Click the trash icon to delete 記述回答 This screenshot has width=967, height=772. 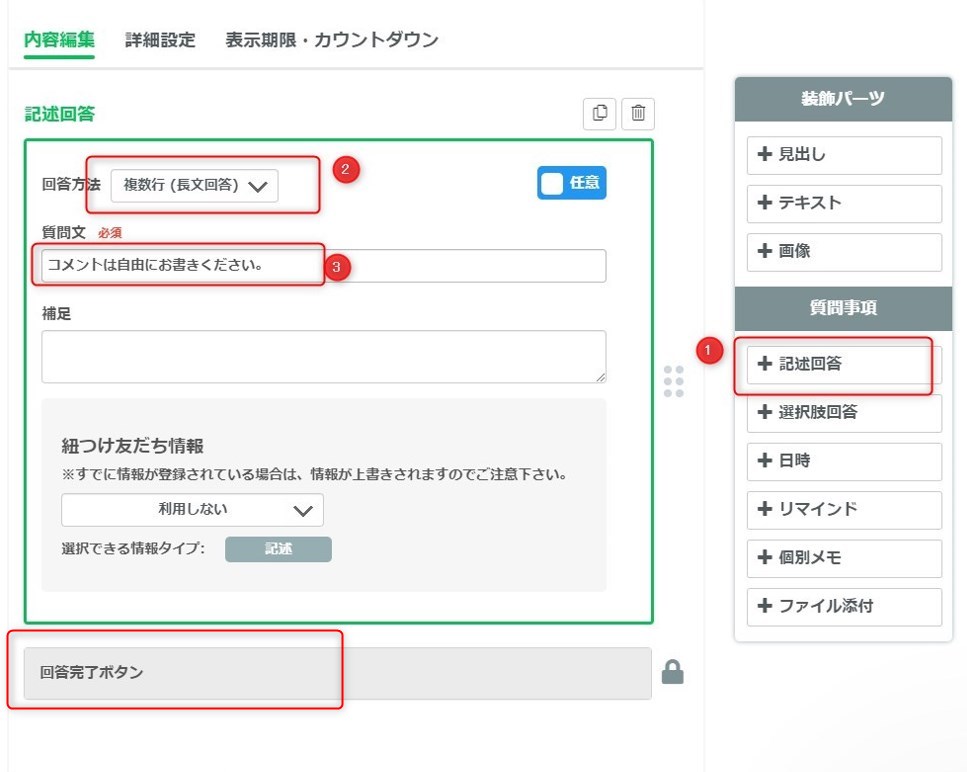(638, 114)
